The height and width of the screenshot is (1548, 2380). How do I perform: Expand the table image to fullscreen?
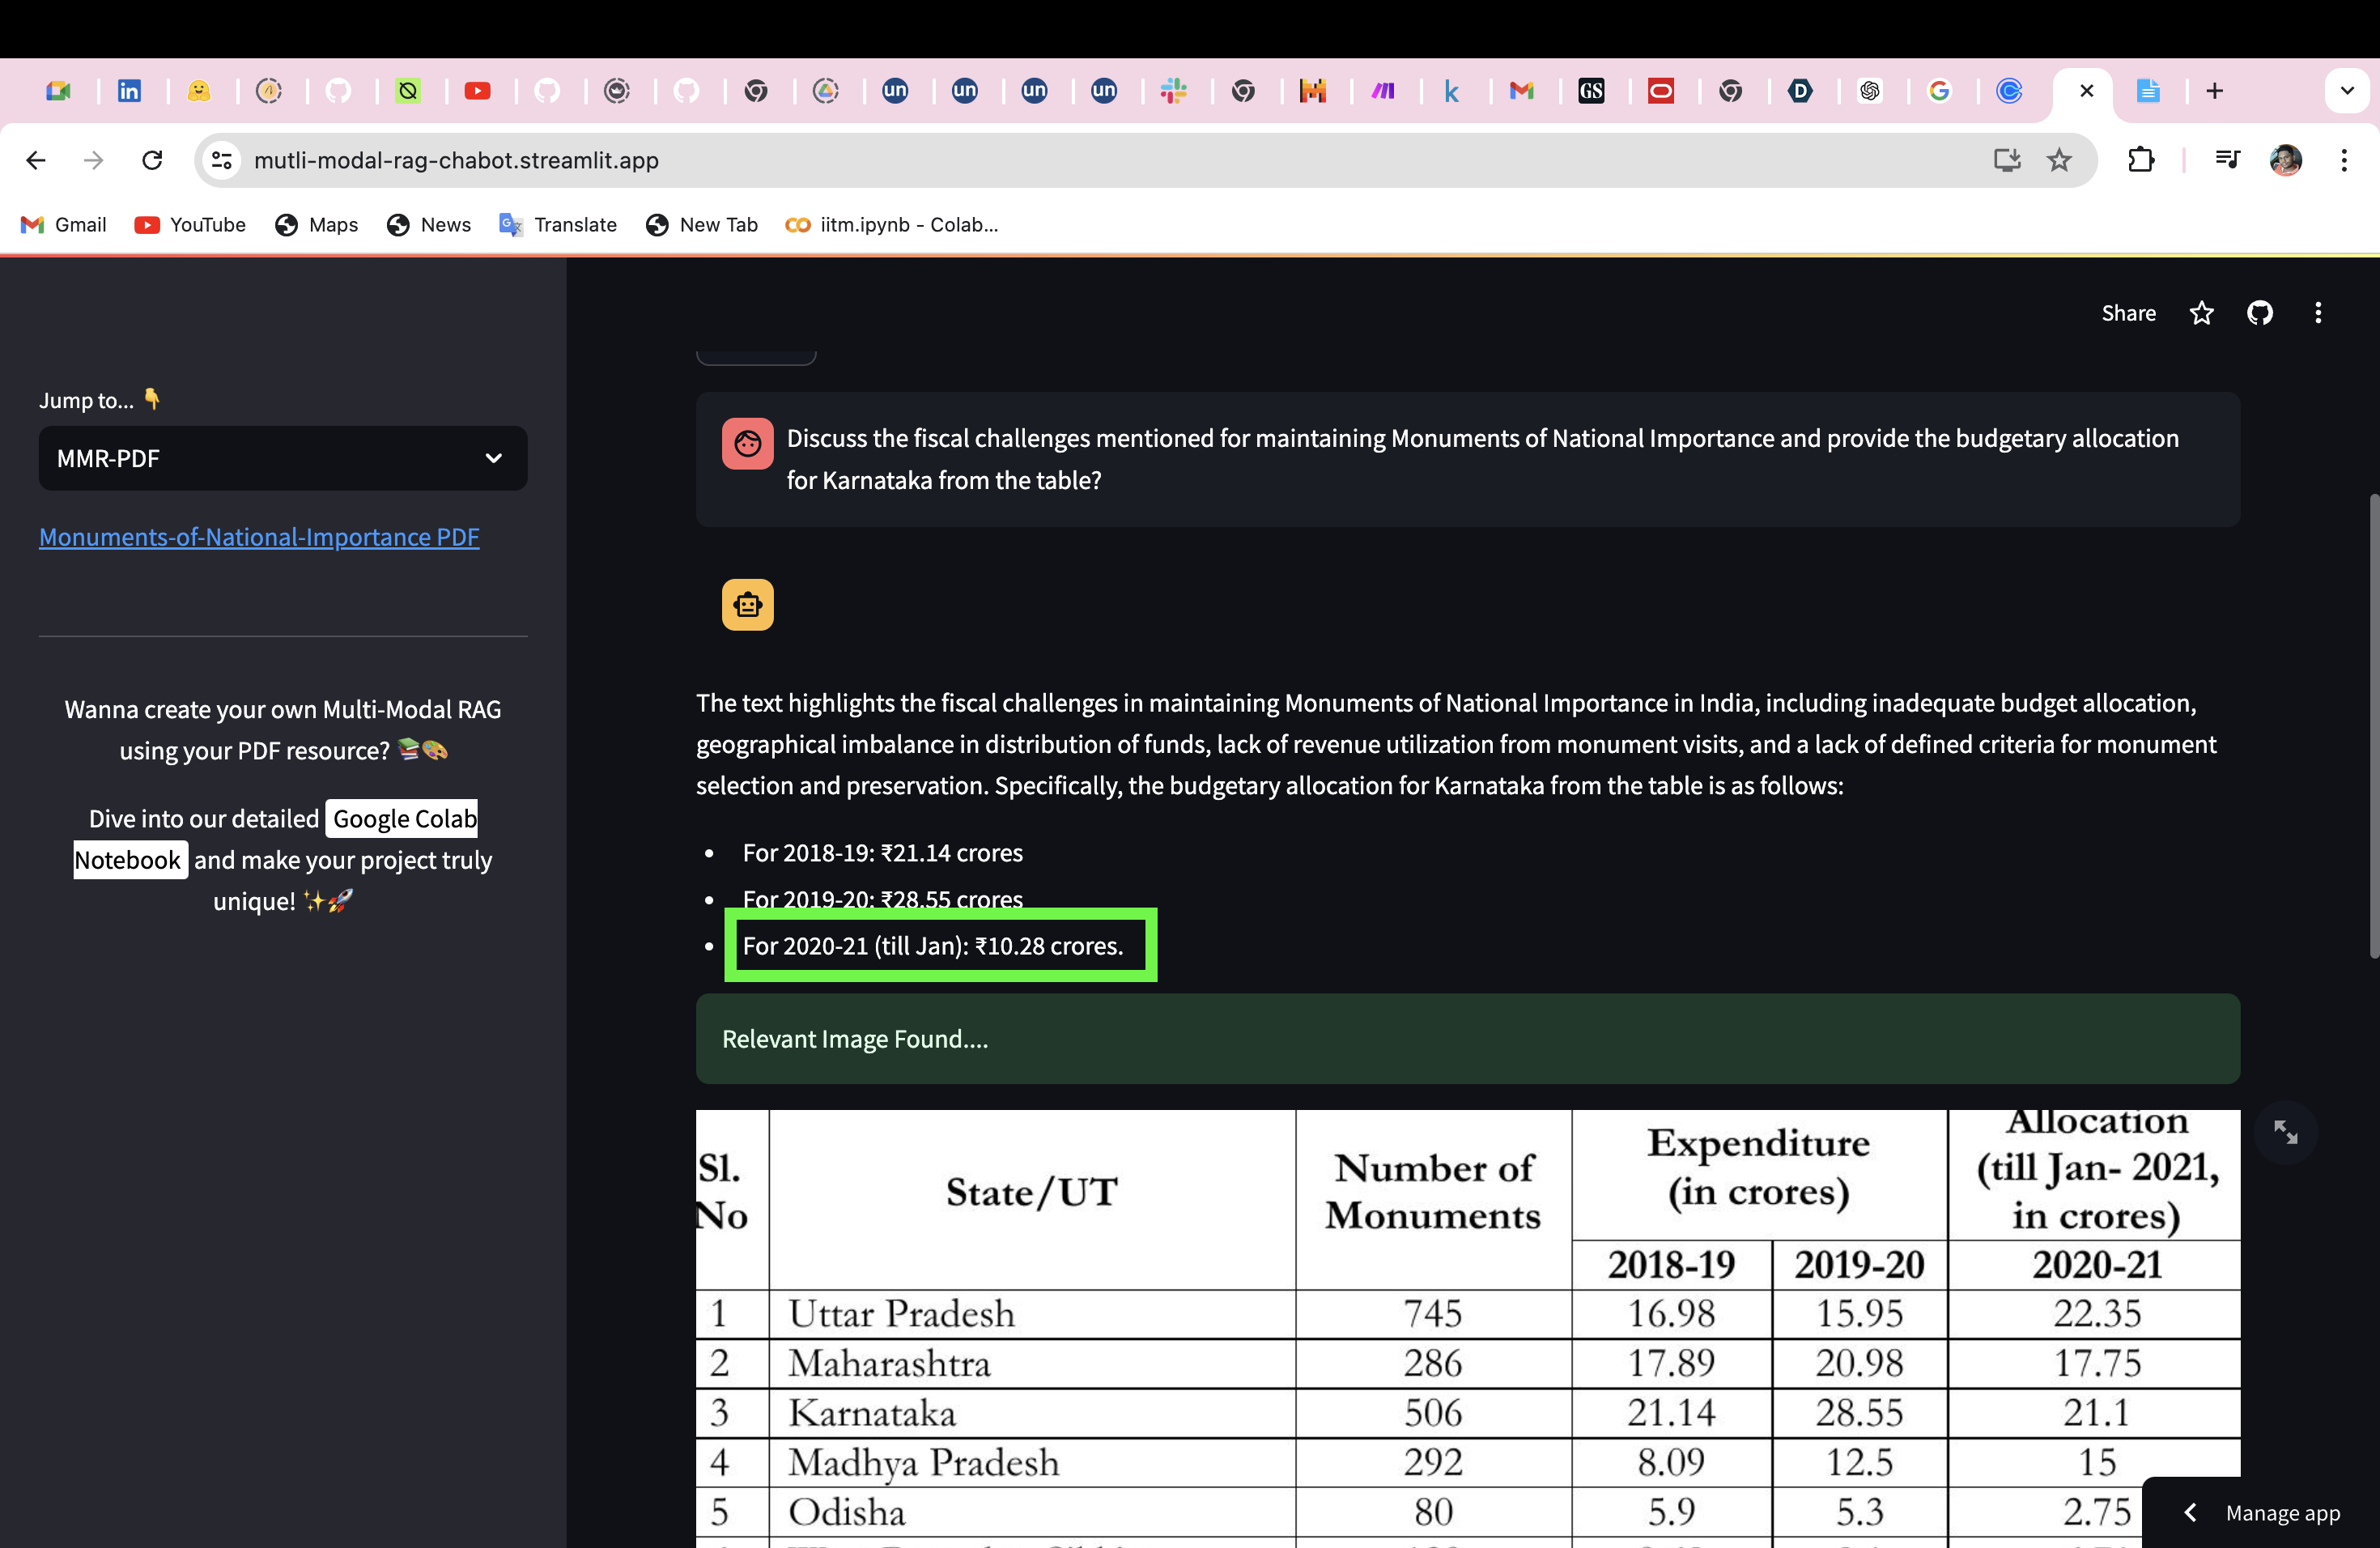[x=2286, y=1131]
